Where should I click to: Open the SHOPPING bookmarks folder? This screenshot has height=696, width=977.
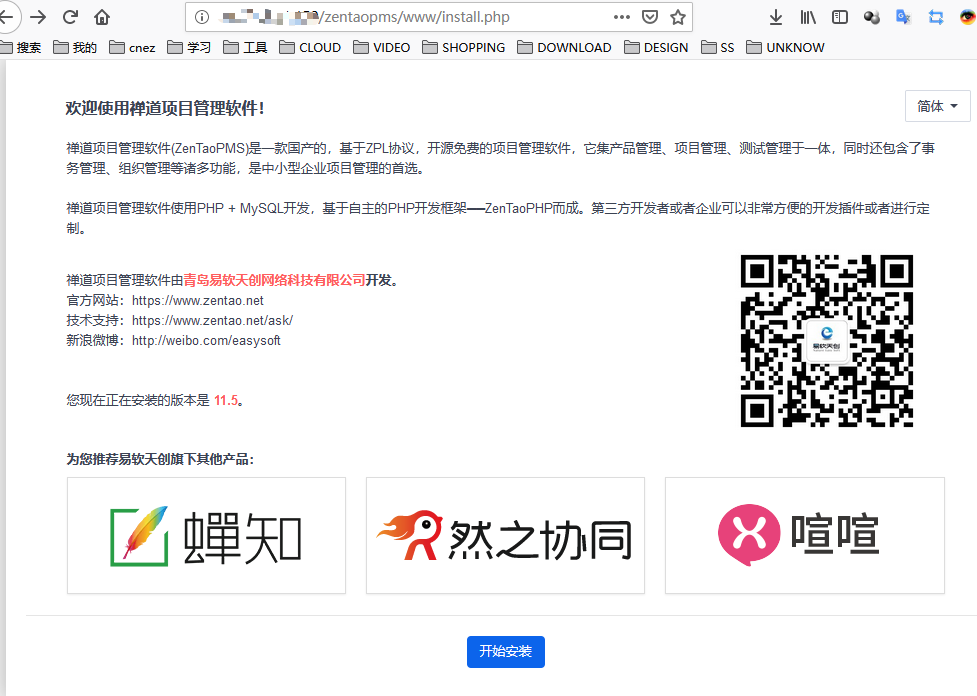[x=464, y=47]
